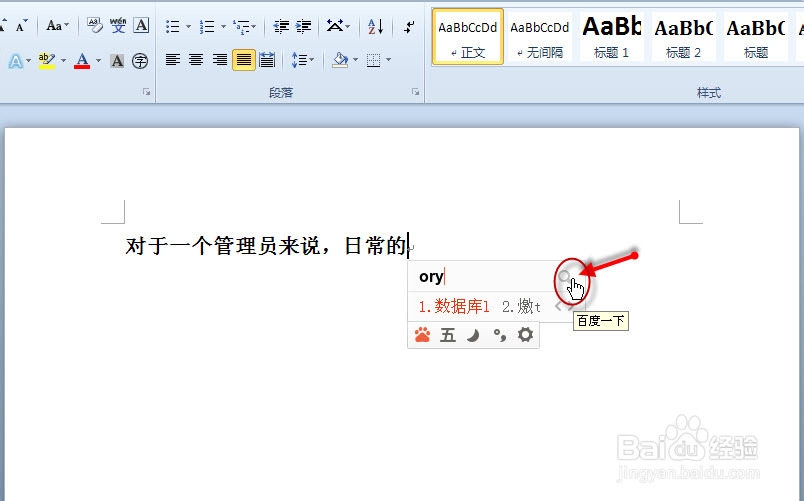Apply numbered list formatting
The image size is (804, 501).
coord(207,27)
